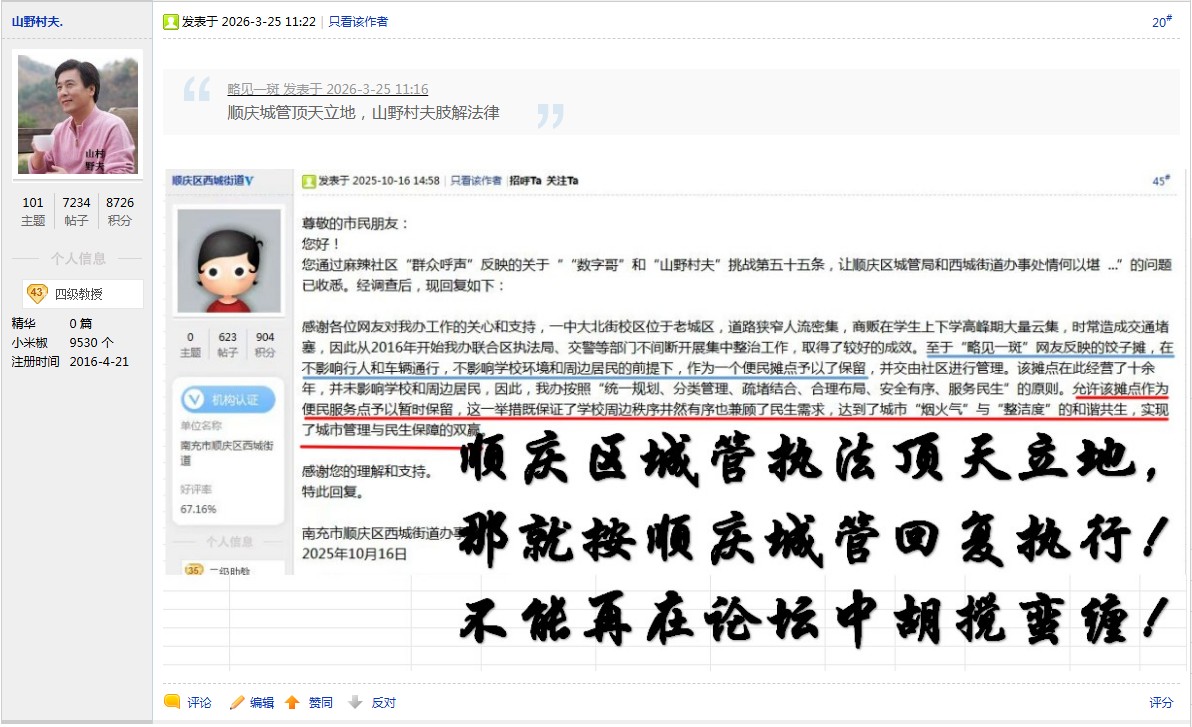
Task: View the 101 主题 count
Action: pyautogui.click(x=33, y=211)
